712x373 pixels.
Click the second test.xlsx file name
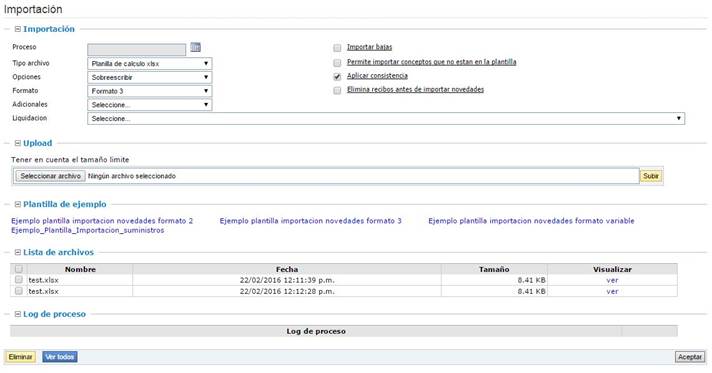(43, 292)
